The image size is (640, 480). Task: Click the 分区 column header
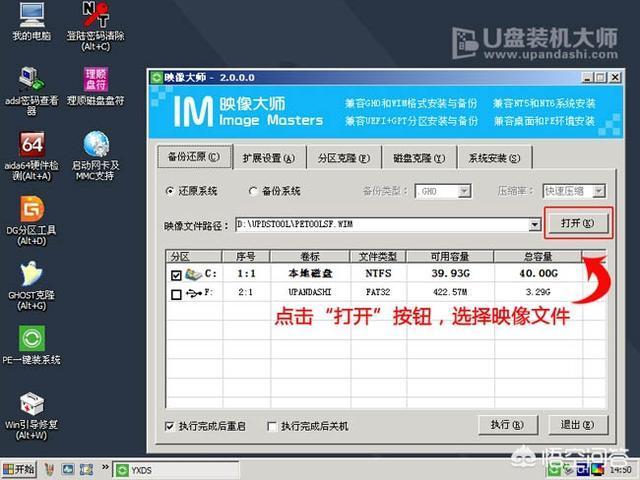[194, 256]
